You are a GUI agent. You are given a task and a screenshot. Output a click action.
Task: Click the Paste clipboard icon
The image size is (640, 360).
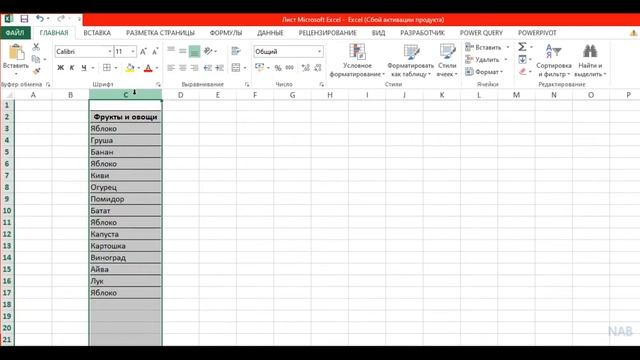click(16, 52)
